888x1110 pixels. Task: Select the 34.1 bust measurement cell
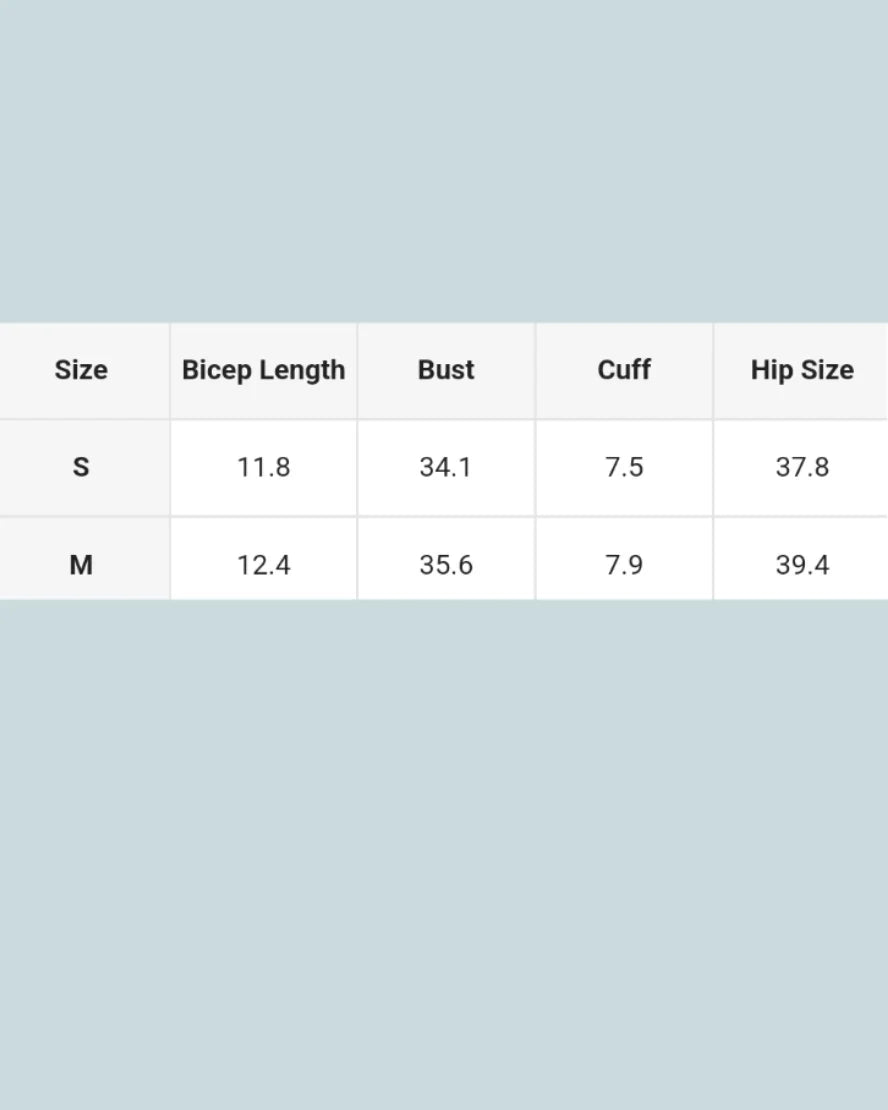tap(446, 467)
